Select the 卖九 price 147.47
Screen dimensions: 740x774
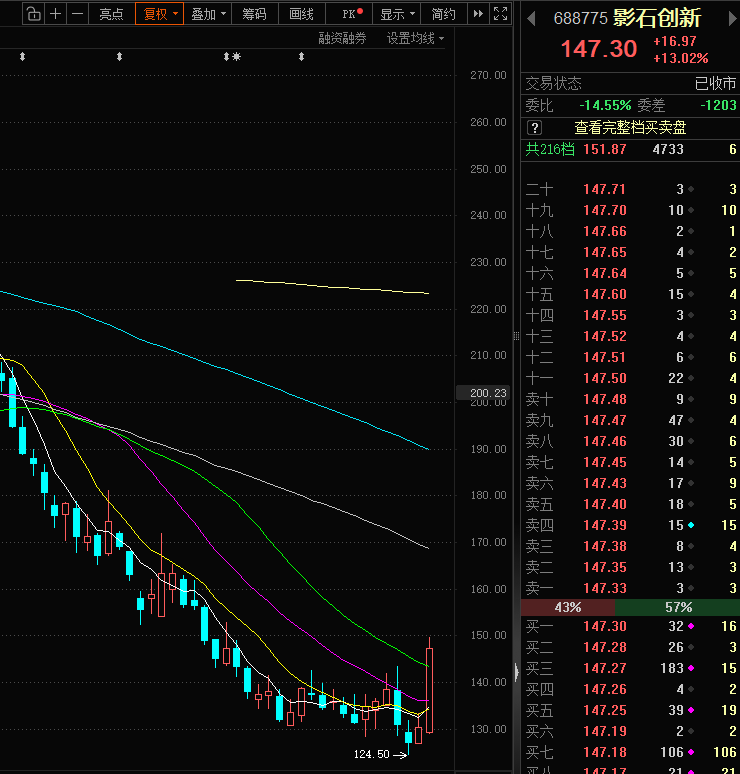(x=605, y=420)
